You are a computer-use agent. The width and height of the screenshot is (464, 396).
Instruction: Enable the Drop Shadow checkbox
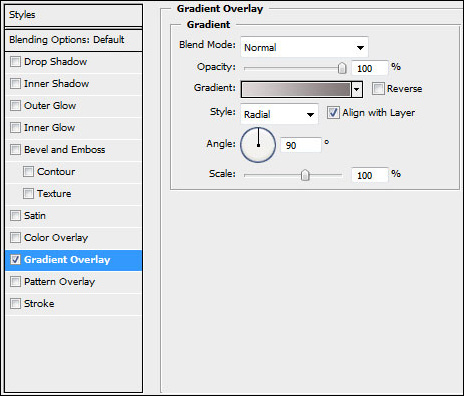(15, 62)
